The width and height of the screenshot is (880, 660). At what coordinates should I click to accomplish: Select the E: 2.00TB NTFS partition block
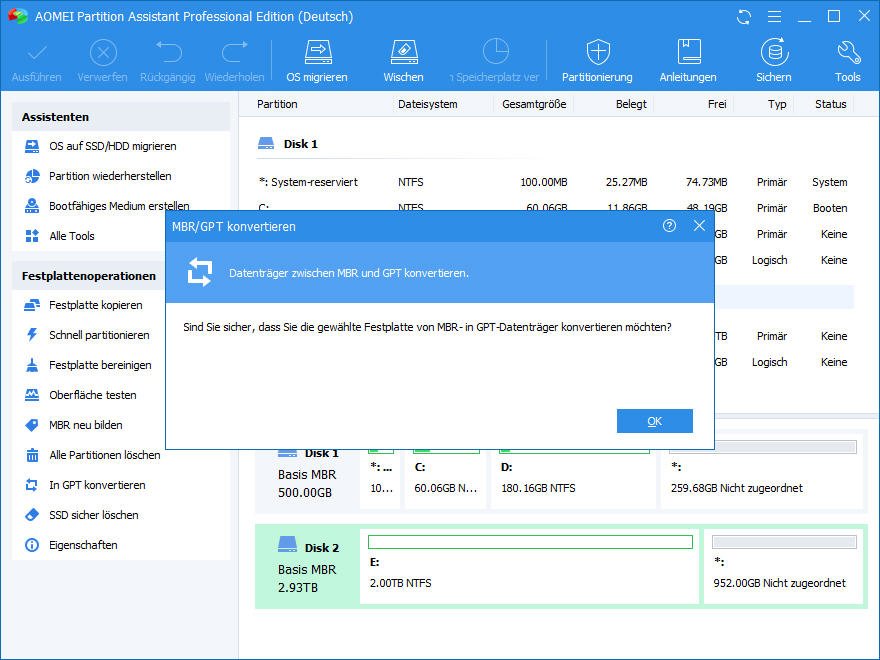(x=529, y=566)
